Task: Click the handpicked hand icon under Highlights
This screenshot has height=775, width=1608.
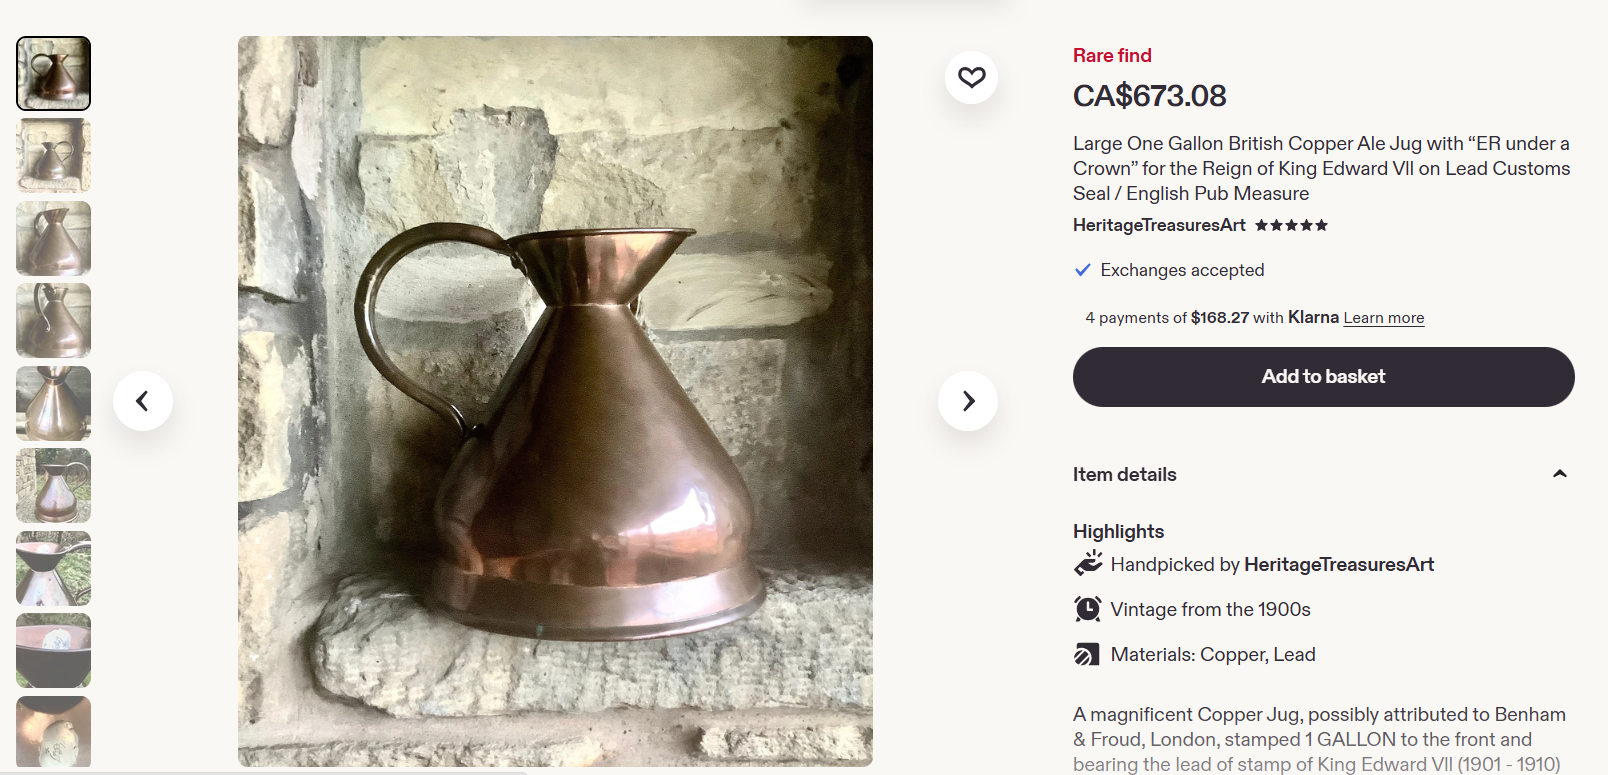Action: [1088, 564]
